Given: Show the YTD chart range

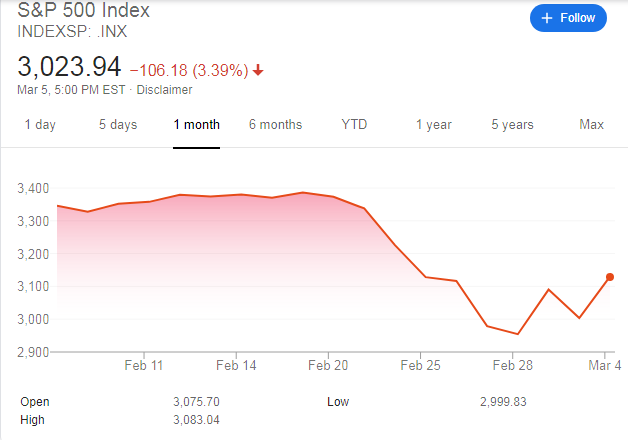Looking at the screenshot, I should pyautogui.click(x=354, y=125).
